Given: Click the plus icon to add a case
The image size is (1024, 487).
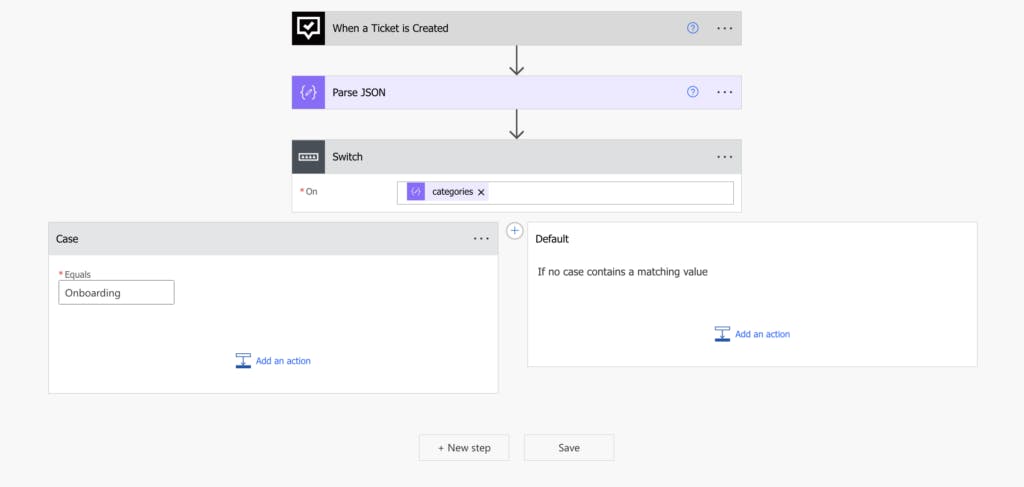Looking at the screenshot, I should pos(515,230).
